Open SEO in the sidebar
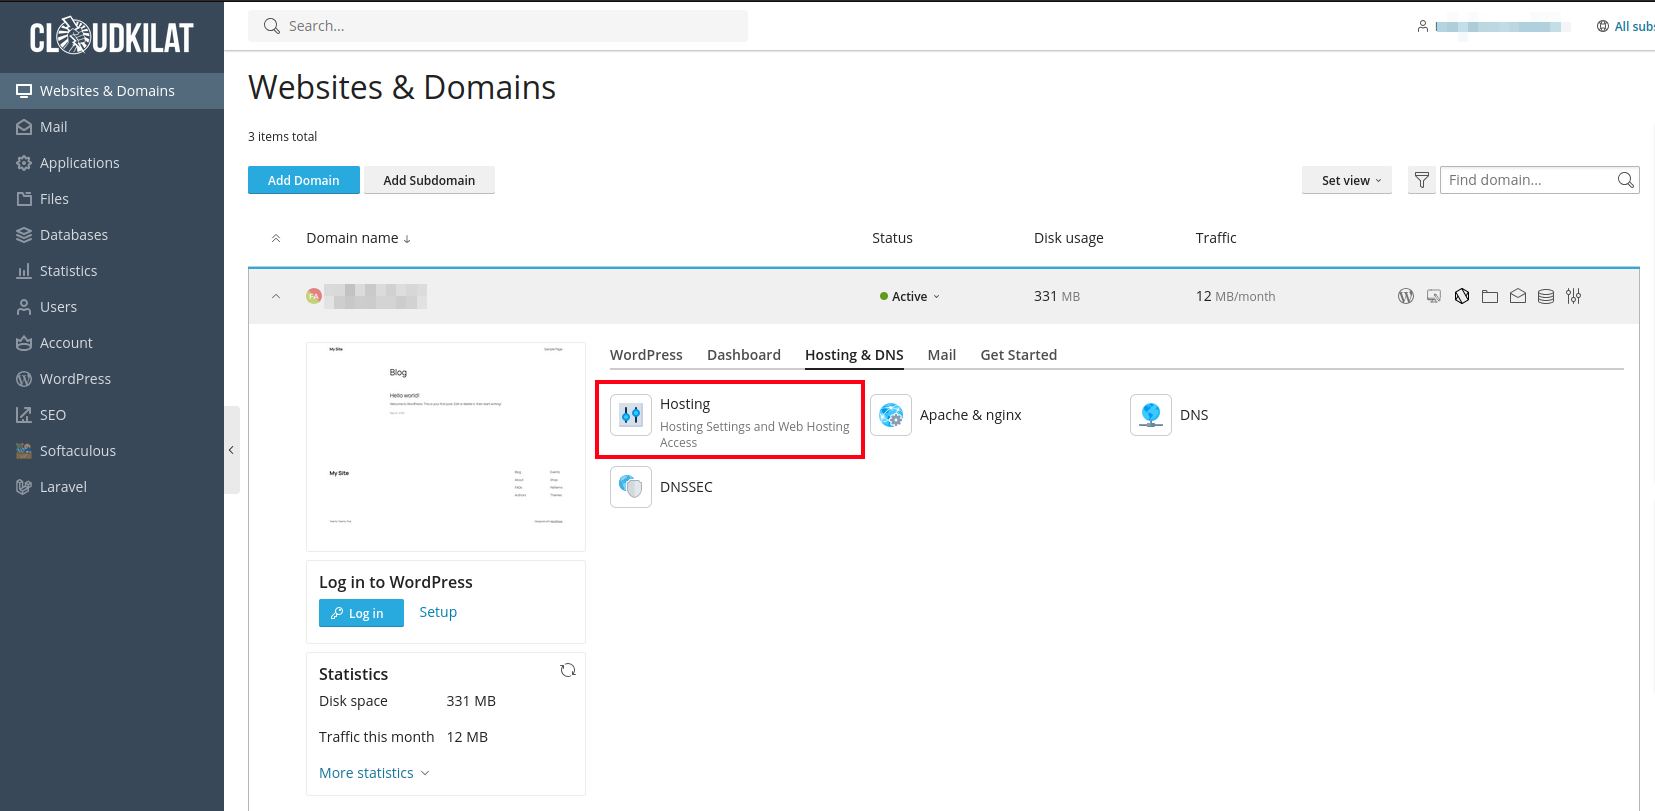The height and width of the screenshot is (811, 1655). (112, 415)
